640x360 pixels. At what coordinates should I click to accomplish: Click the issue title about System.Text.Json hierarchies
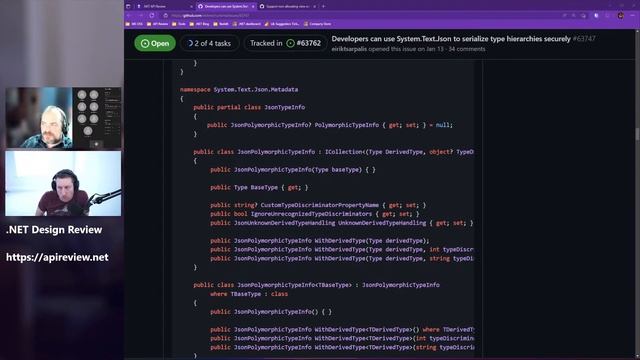(451, 39)
